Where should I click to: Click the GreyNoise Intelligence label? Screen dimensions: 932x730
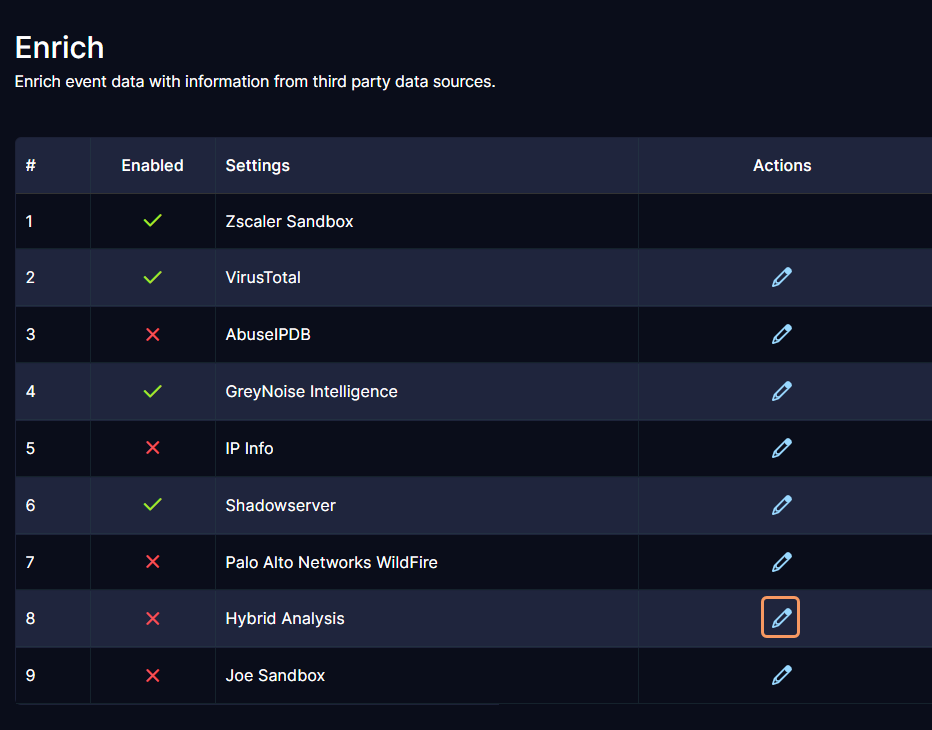click(x=311, y=391)
